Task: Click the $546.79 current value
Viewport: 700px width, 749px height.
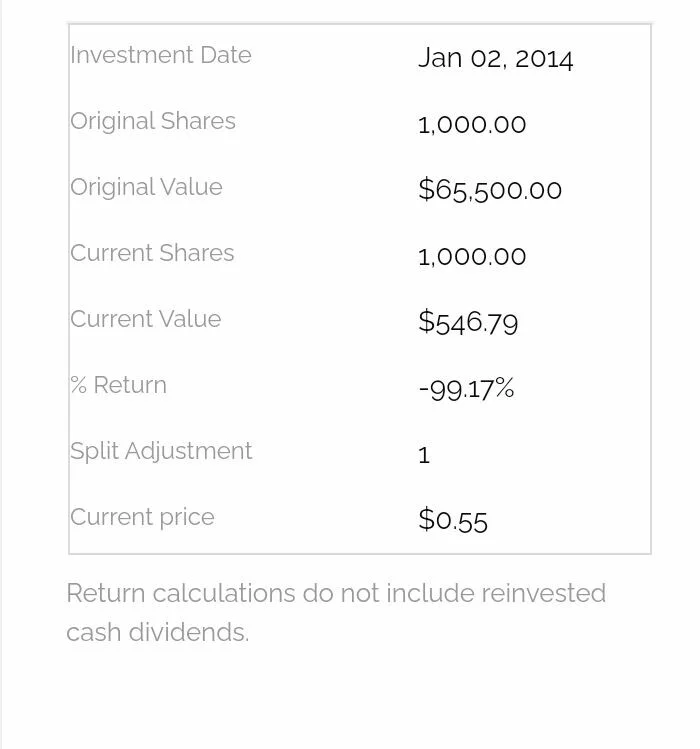Action: tap(468, 322)
